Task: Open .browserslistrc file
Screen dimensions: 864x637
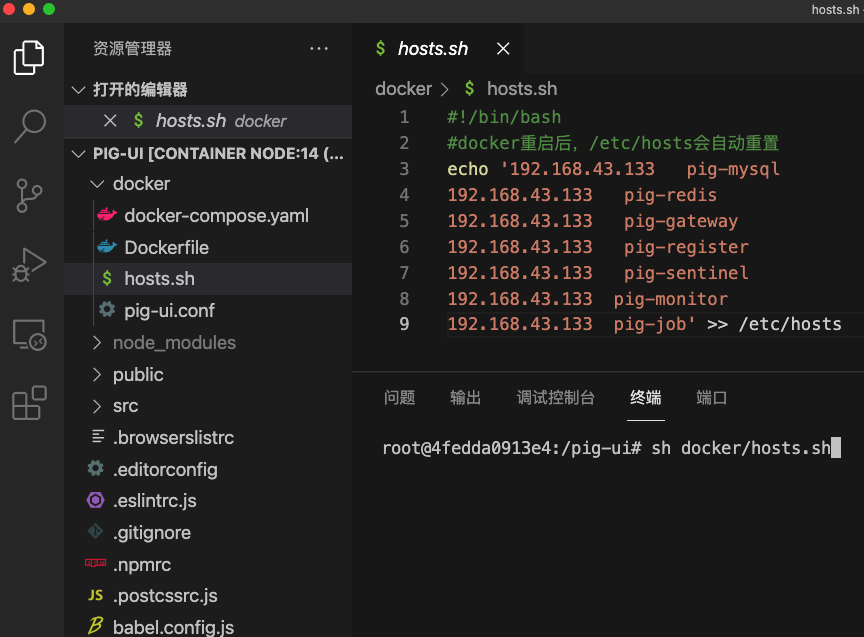Action: [174, 438]
